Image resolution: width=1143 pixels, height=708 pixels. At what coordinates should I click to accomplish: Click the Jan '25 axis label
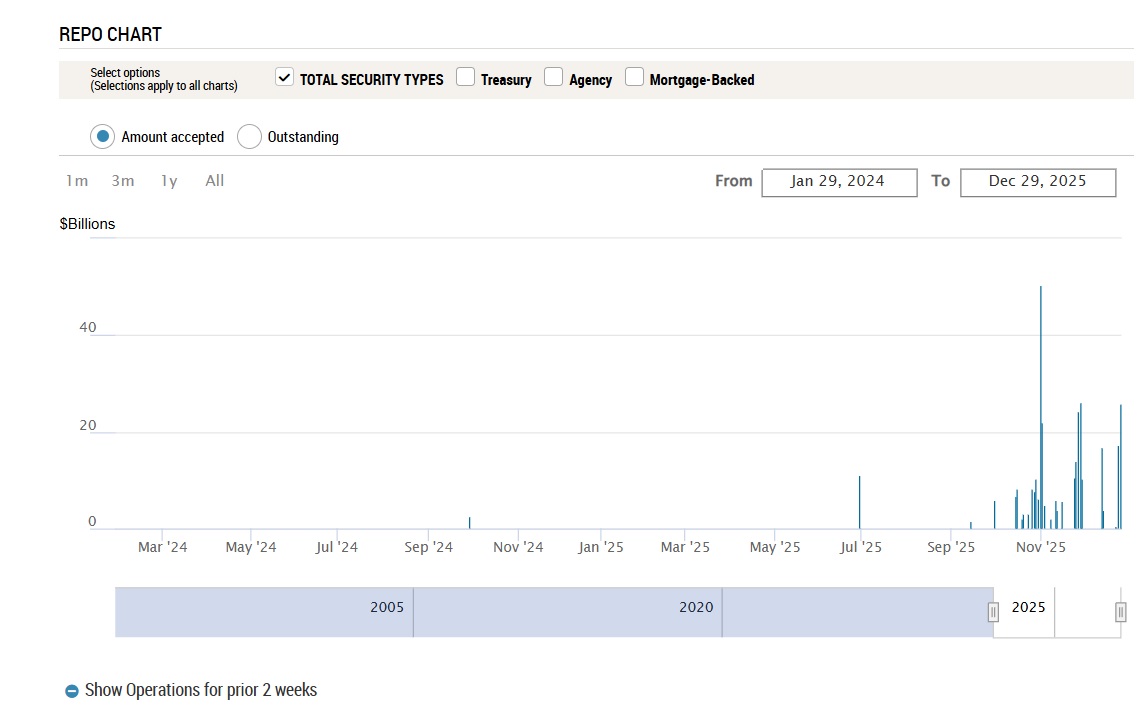point(601,547)
